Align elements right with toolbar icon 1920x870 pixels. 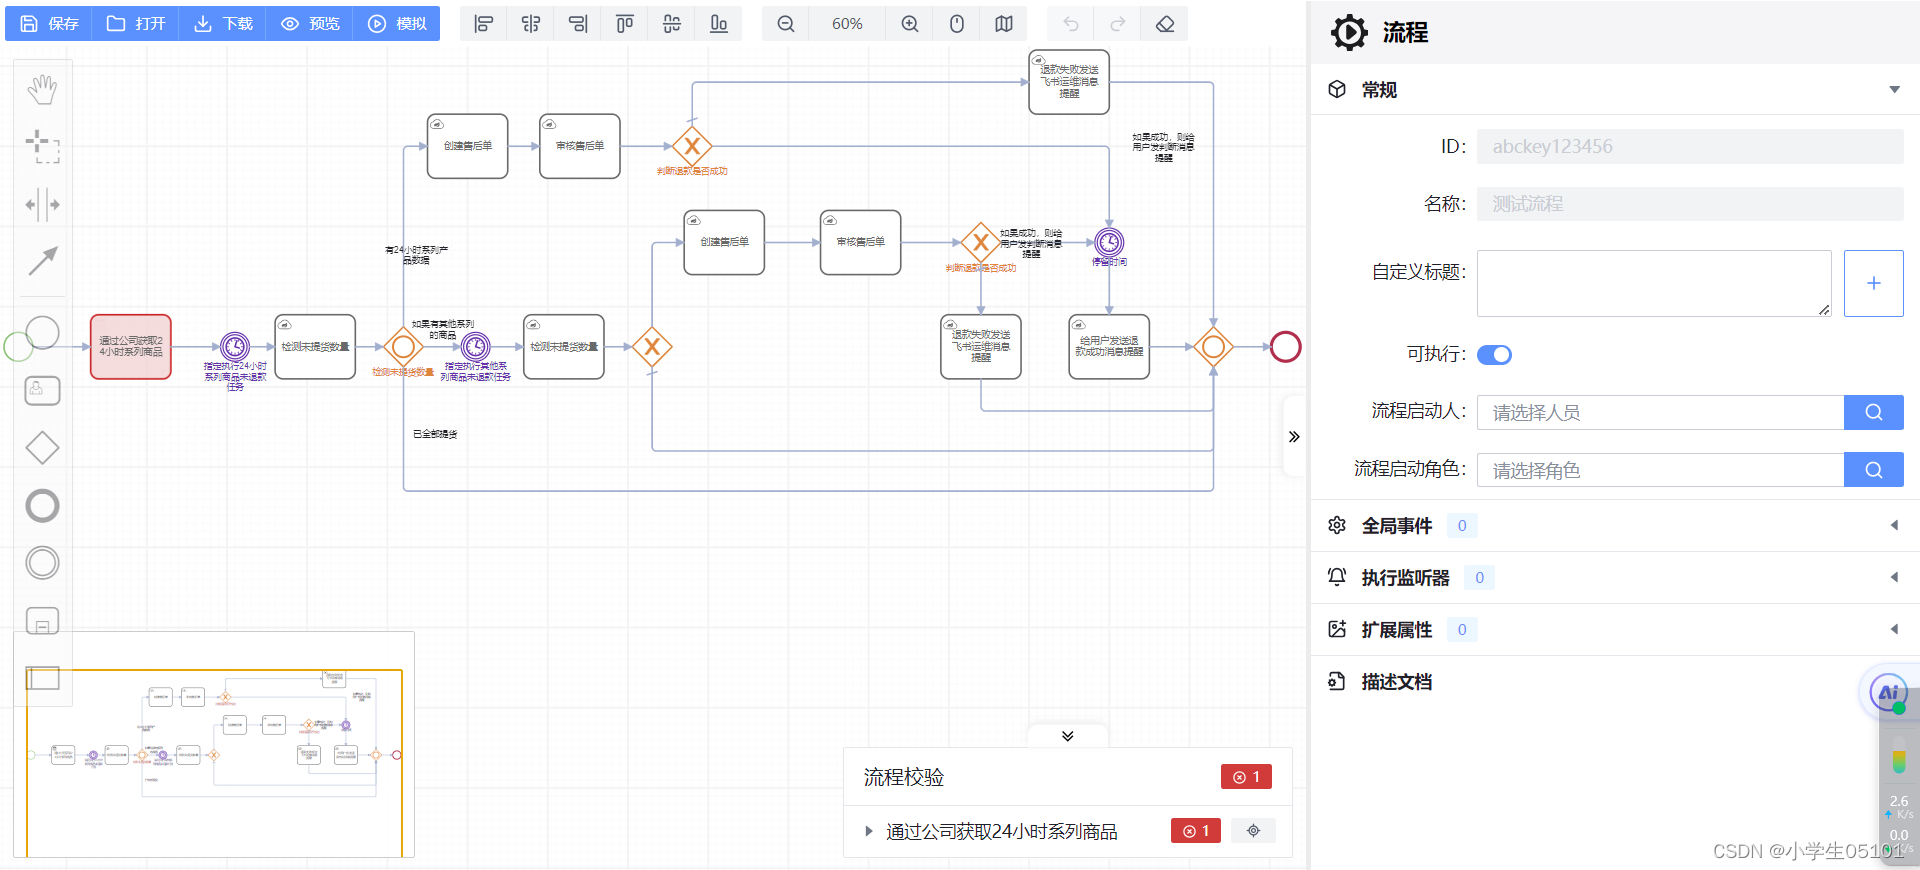pos(578,24)
